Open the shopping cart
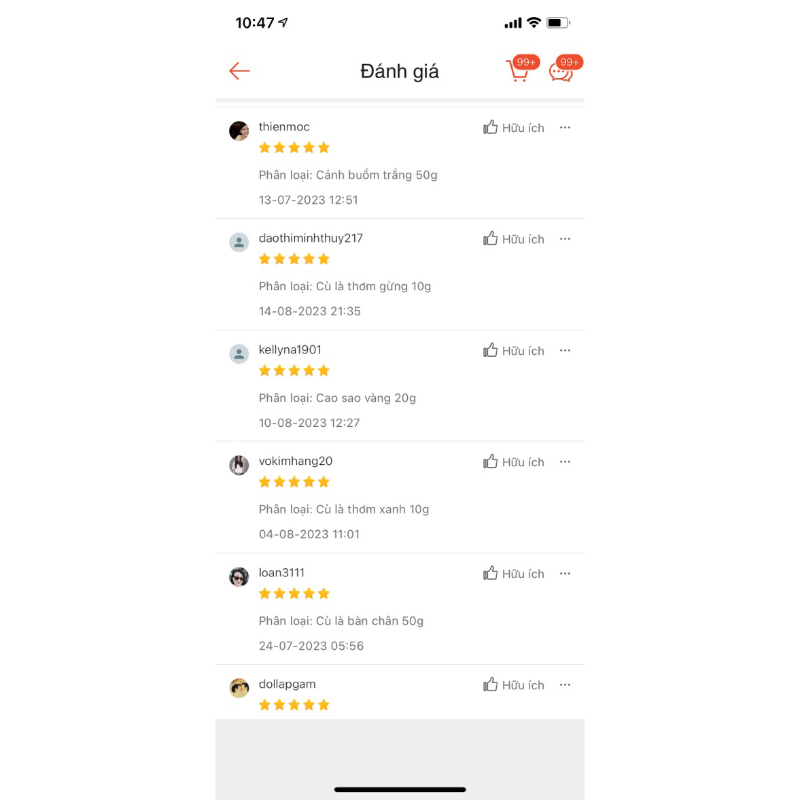800x800 pixels. click(x=518, y=71)
